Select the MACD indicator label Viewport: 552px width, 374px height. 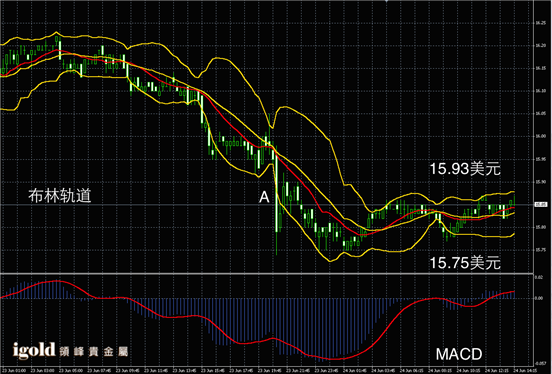(x=459, y=354)
